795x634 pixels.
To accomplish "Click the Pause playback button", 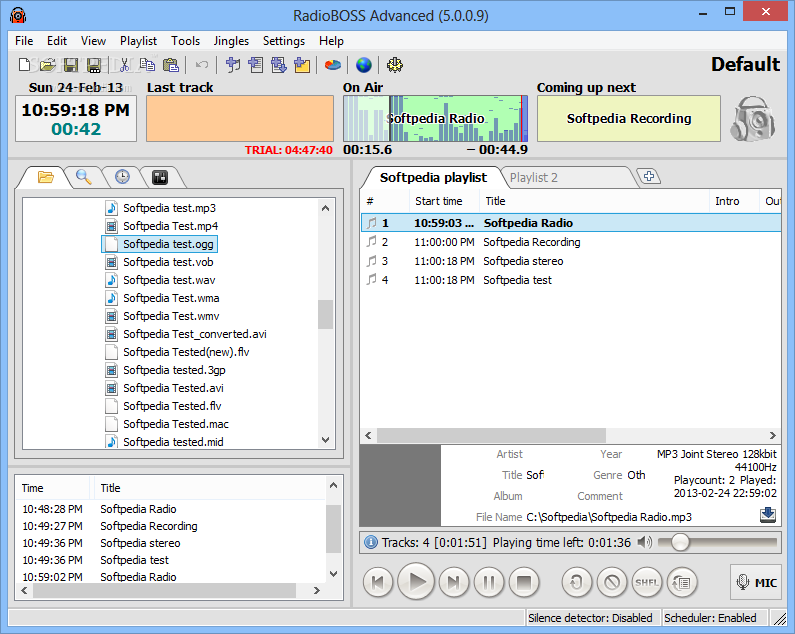I will click(x=489, y=582).
